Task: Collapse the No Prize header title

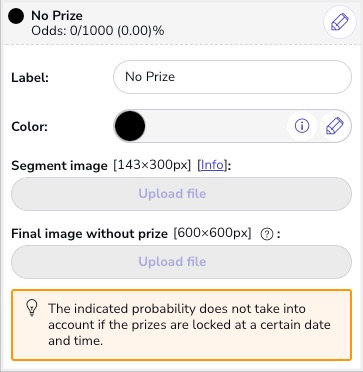Action: pos(57,15)
